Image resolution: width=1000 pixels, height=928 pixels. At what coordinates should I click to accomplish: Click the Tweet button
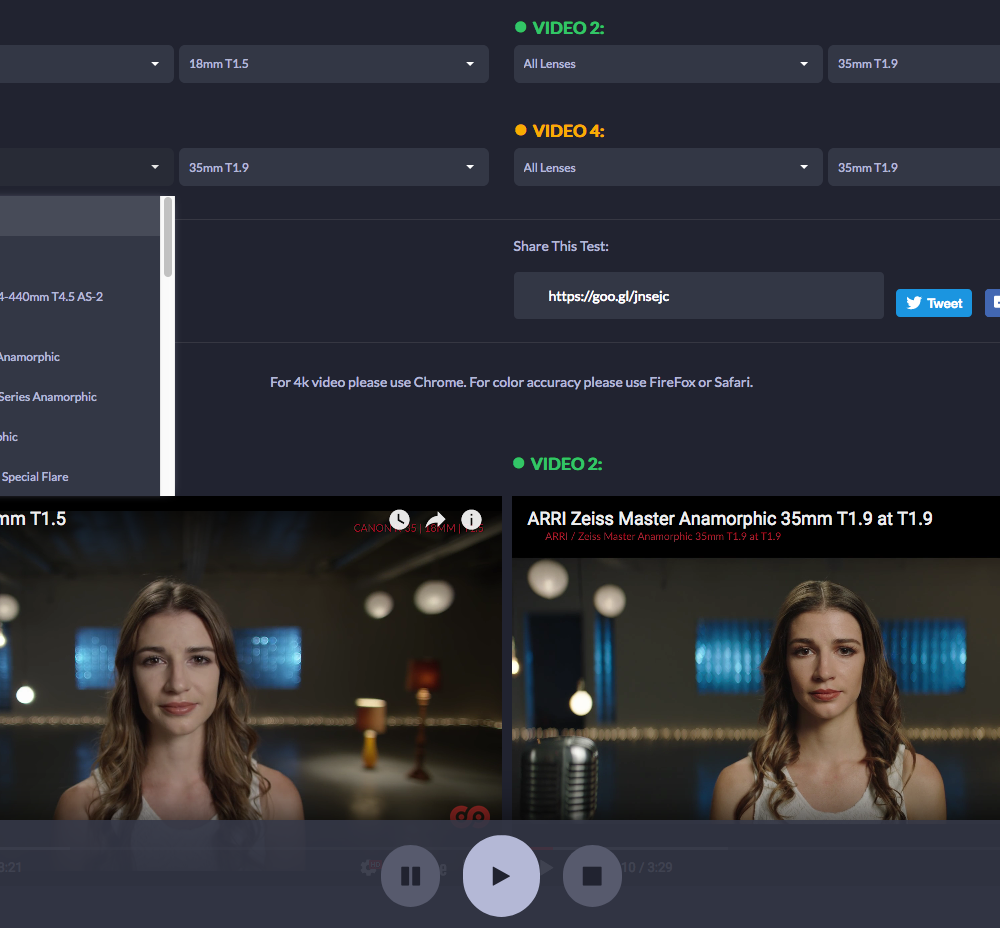pos(934,303)
